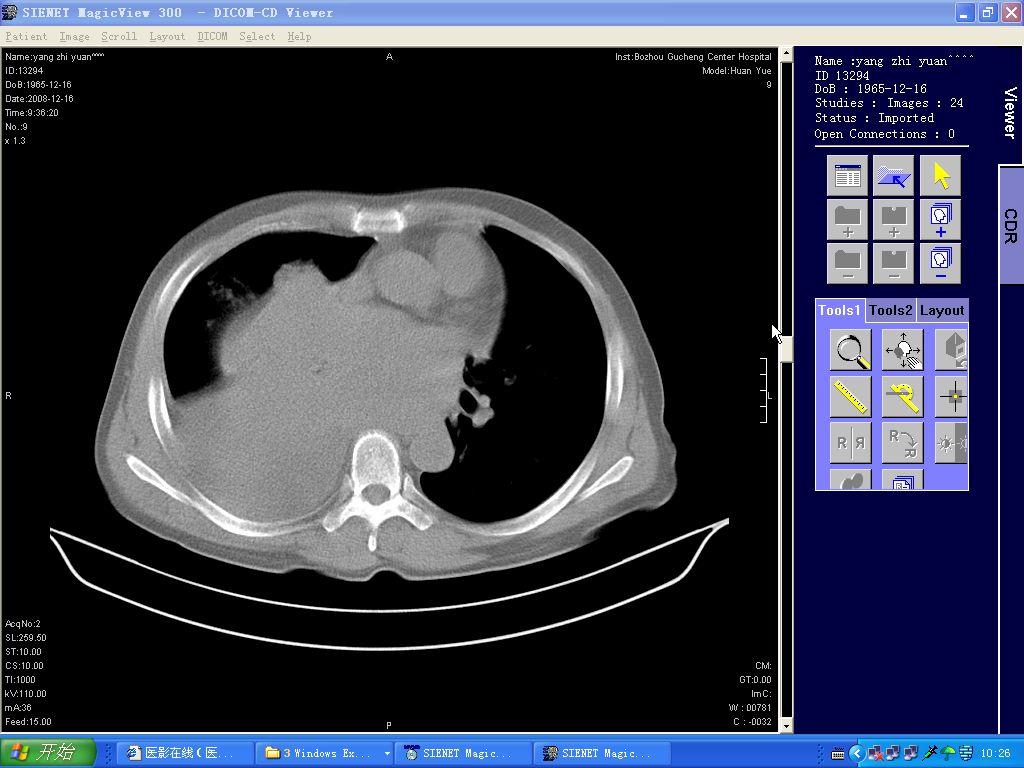Click the syringe tray icon
1024x768 pixels.
coord(930,754)
